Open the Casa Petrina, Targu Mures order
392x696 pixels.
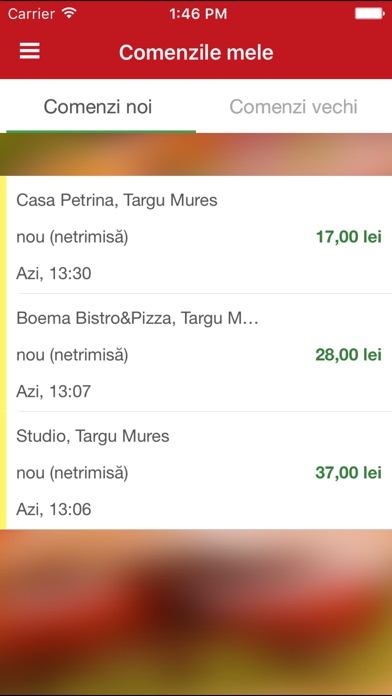(x=199, y=235)
